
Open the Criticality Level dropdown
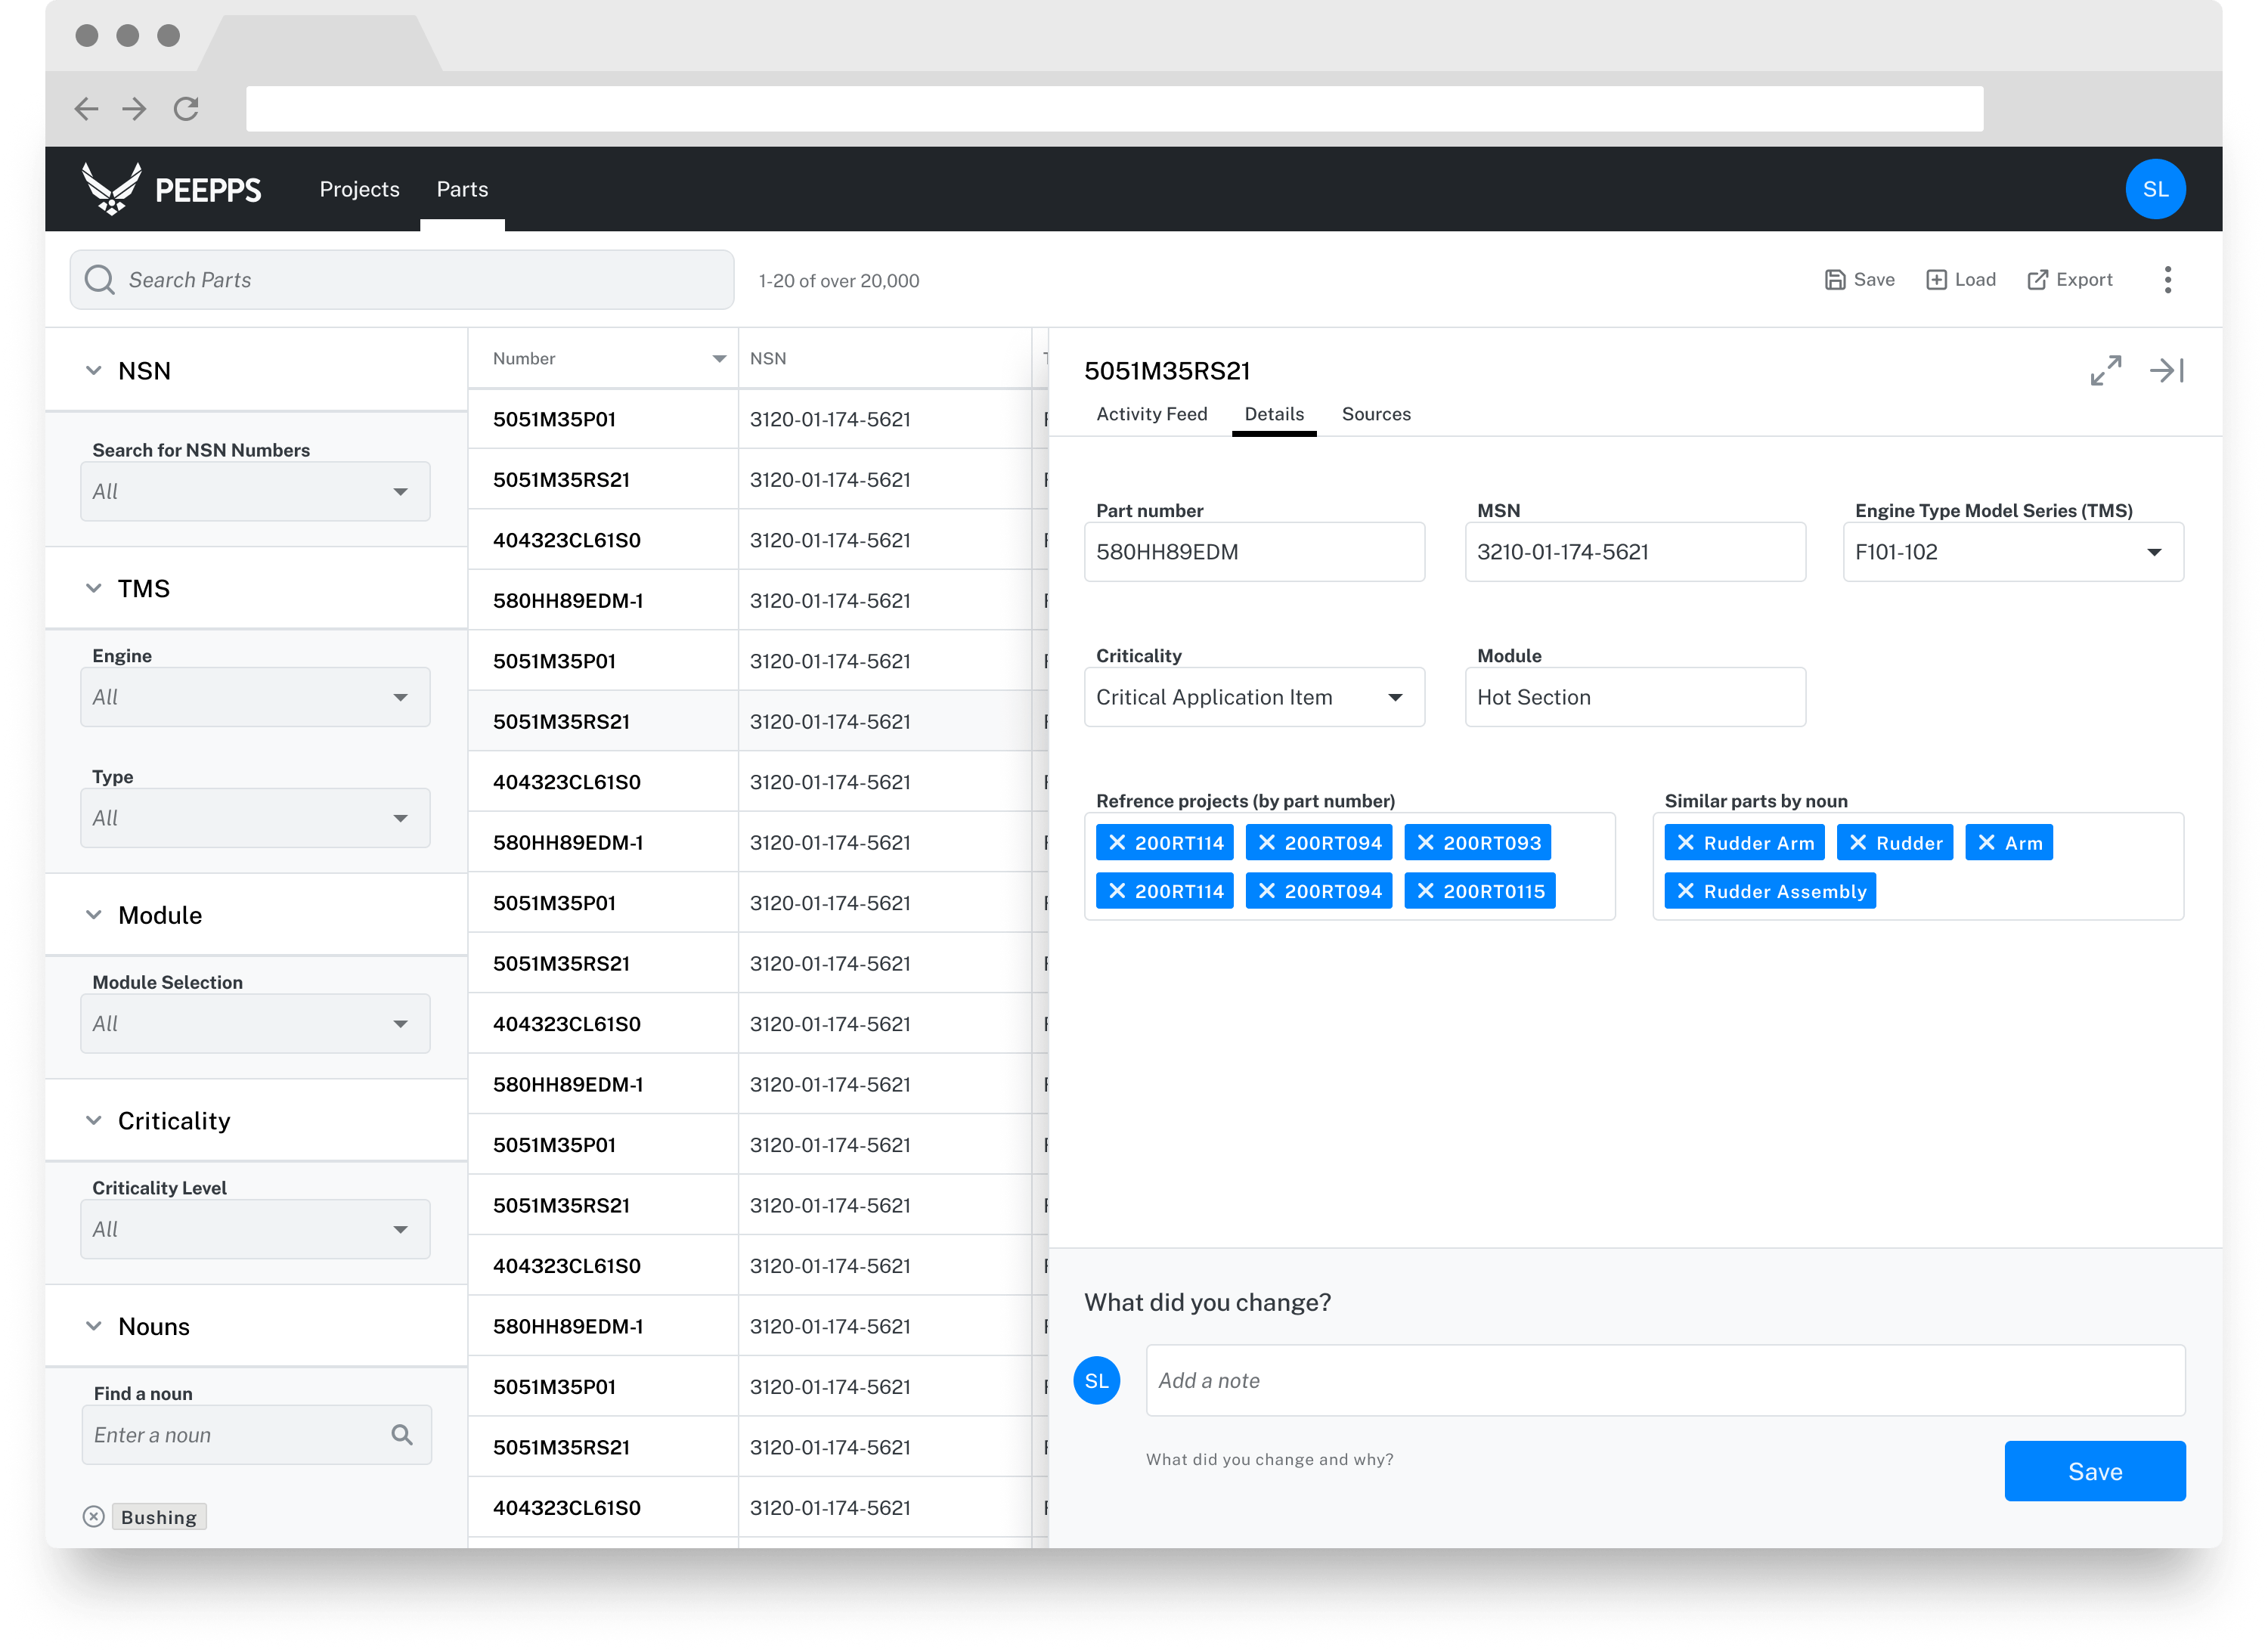[255, 1229]
